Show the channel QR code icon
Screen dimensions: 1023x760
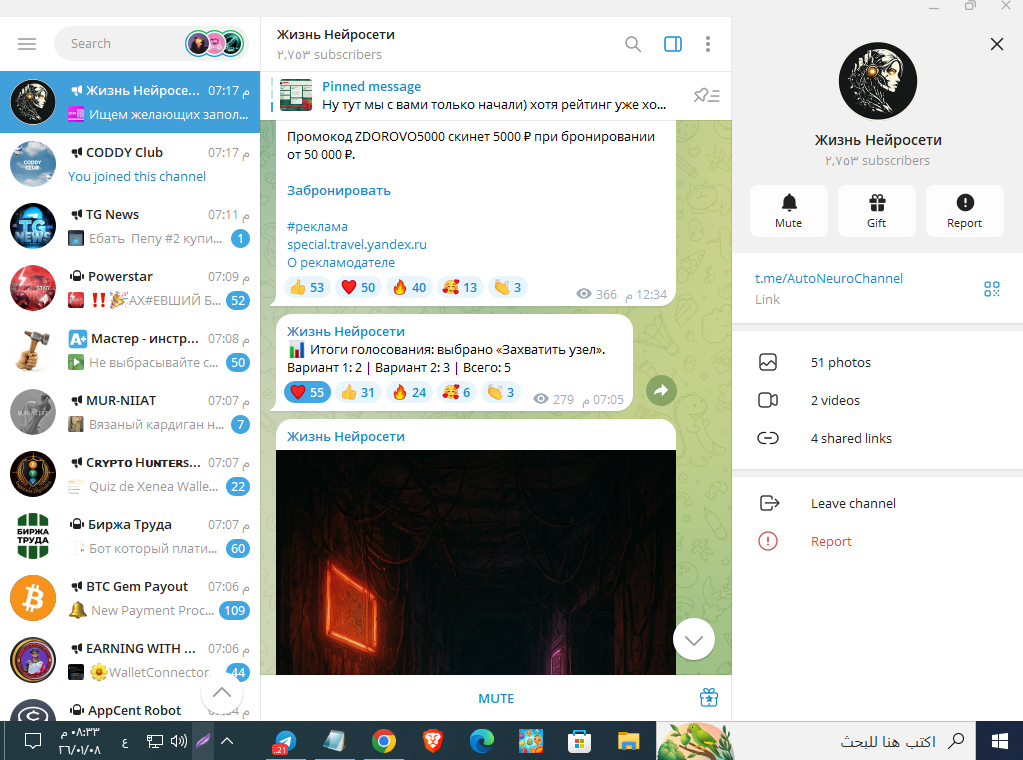click(x=992, y=288)
